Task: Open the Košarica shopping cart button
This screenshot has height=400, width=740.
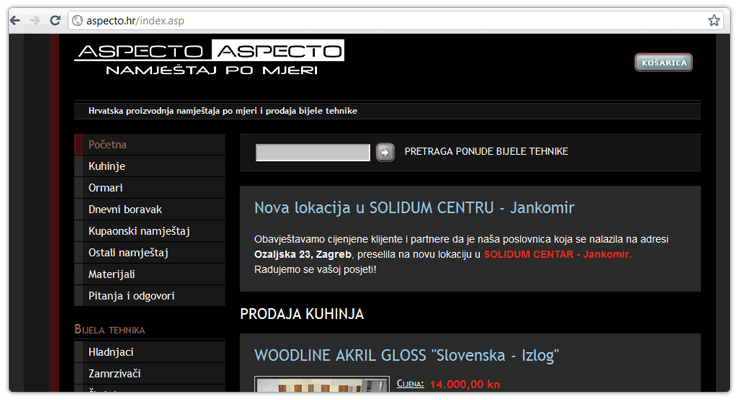Action: click(664, 63)
